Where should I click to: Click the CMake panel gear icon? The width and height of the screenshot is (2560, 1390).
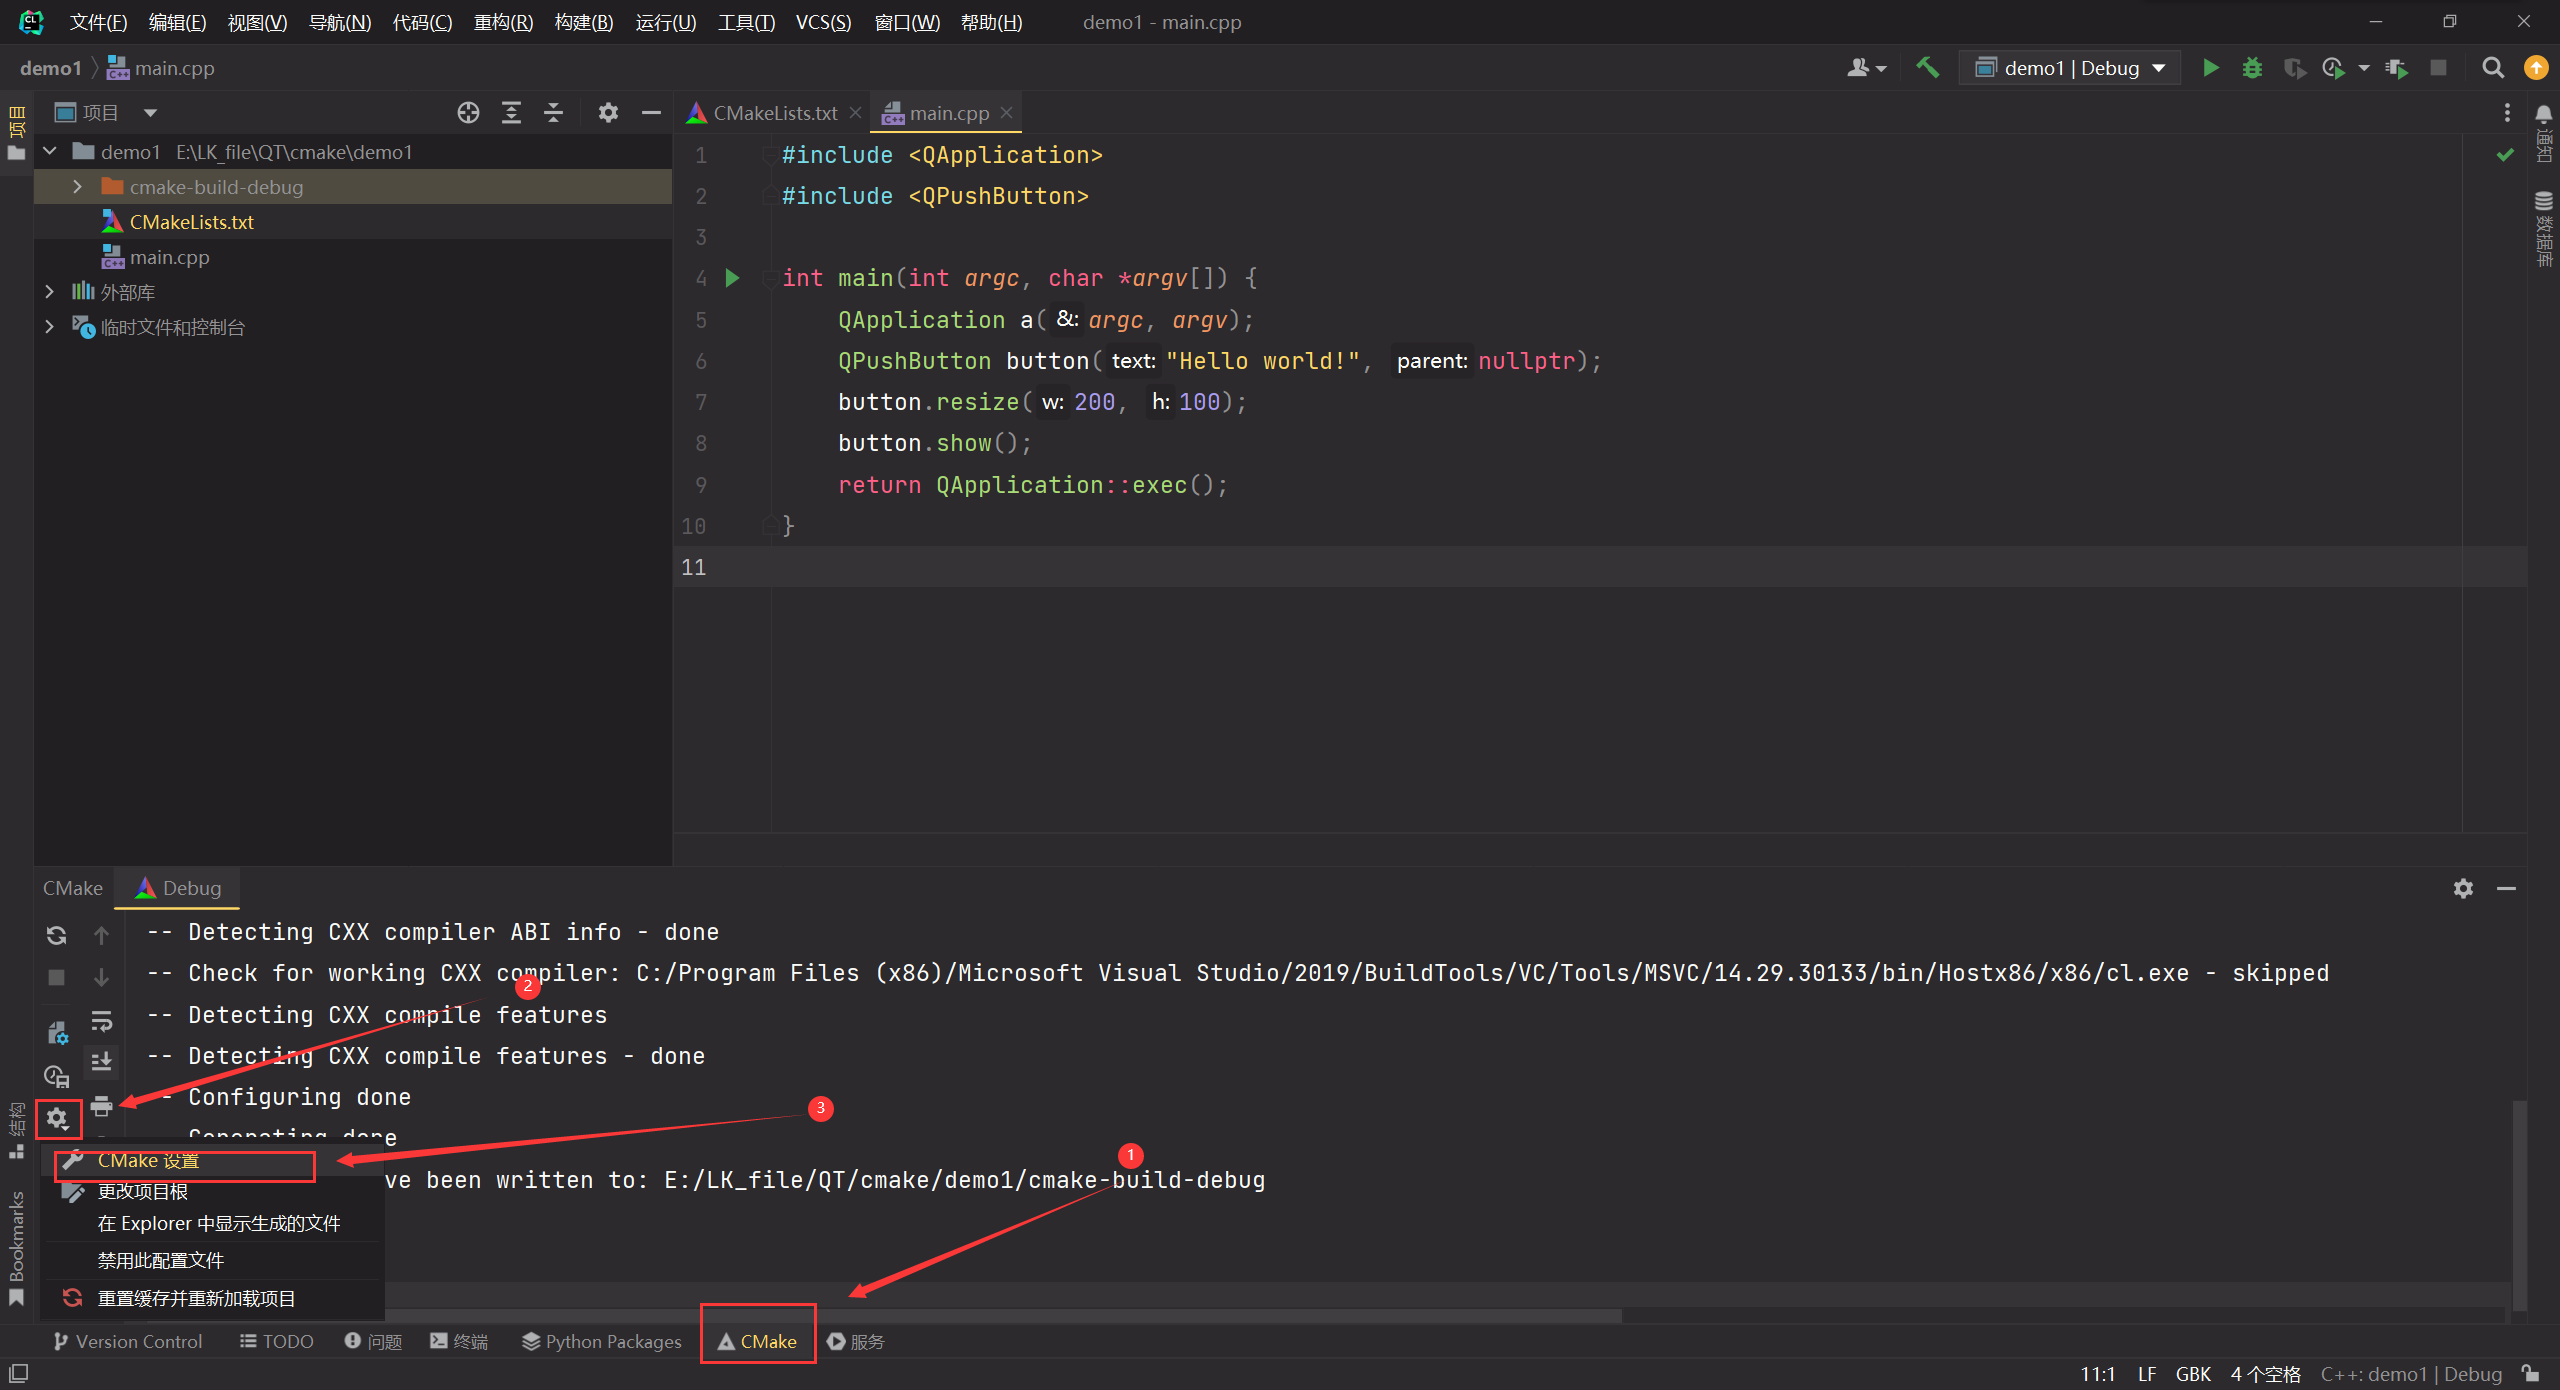(x=58, y=1118)
